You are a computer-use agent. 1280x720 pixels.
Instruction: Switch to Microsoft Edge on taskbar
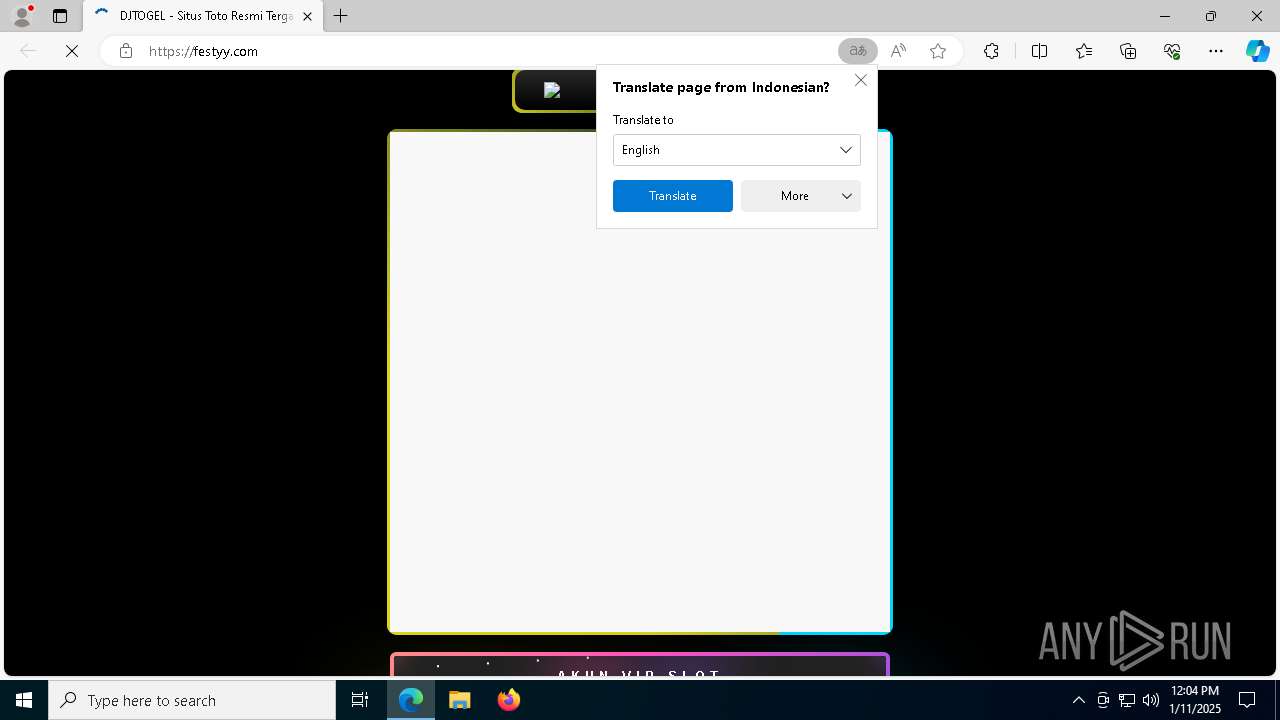click(x=411, y=700)
